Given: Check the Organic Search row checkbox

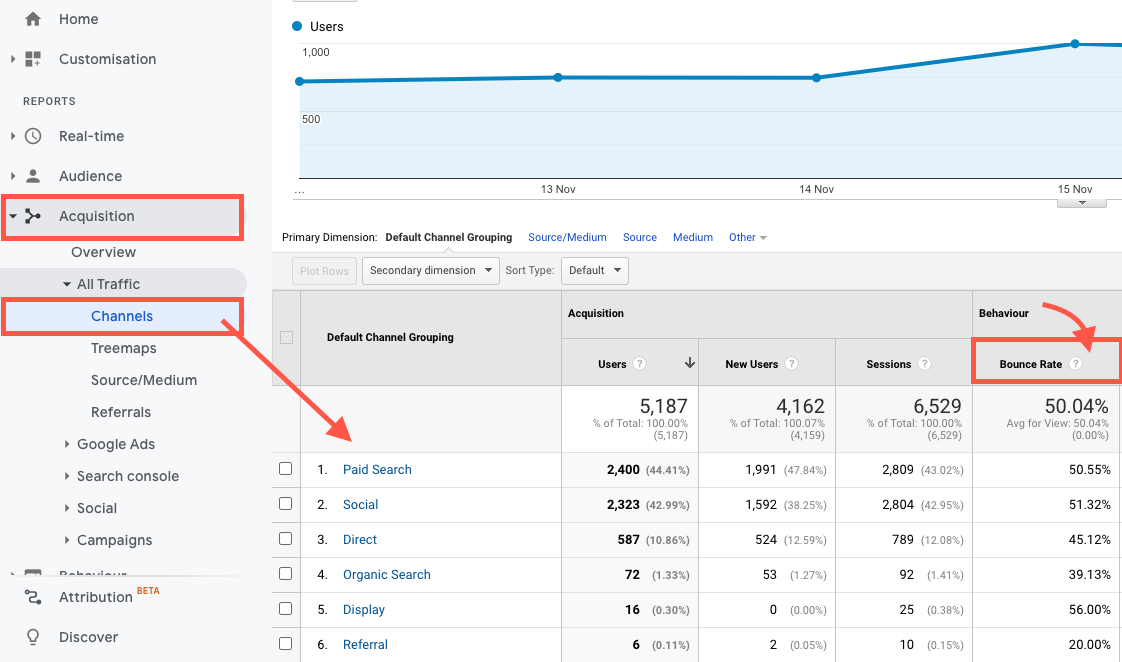Looking at the screenshot, I should click(x=283, y=574).
